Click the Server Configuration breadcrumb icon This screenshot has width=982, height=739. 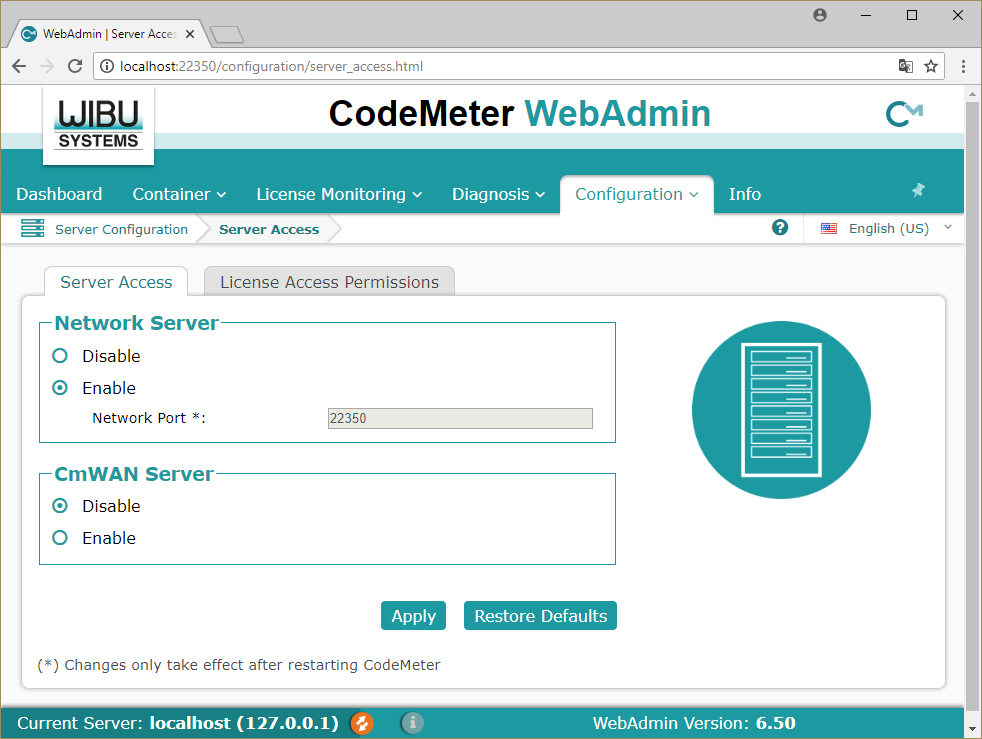click(33, 229)
